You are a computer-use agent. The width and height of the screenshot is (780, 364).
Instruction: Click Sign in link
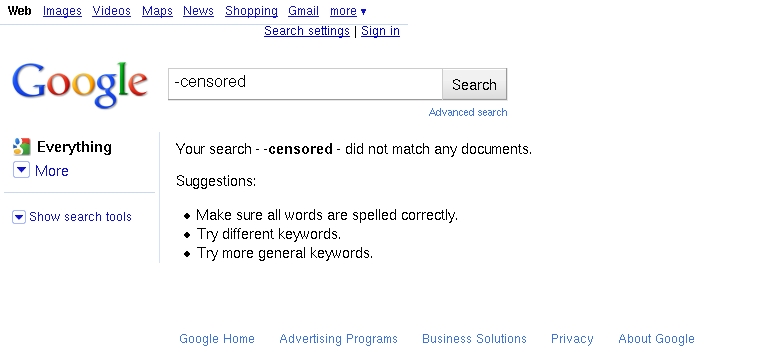[x=381, y=31]
